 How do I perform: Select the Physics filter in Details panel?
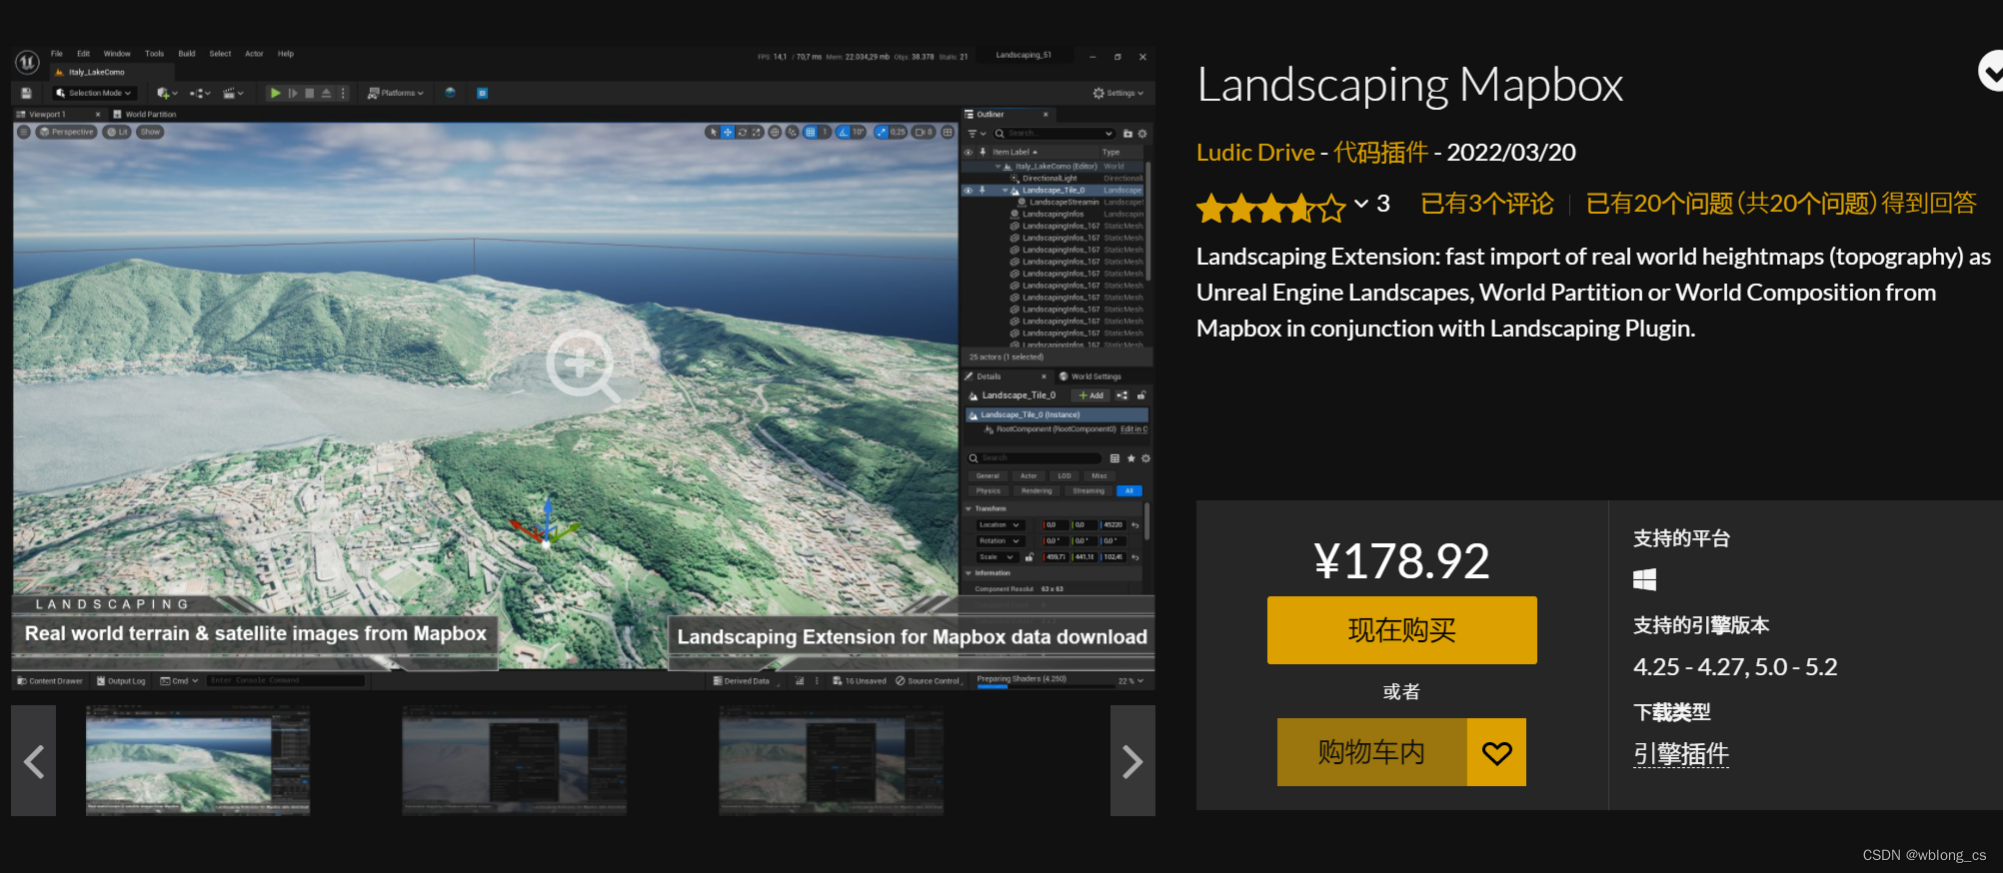pos(988,491)
